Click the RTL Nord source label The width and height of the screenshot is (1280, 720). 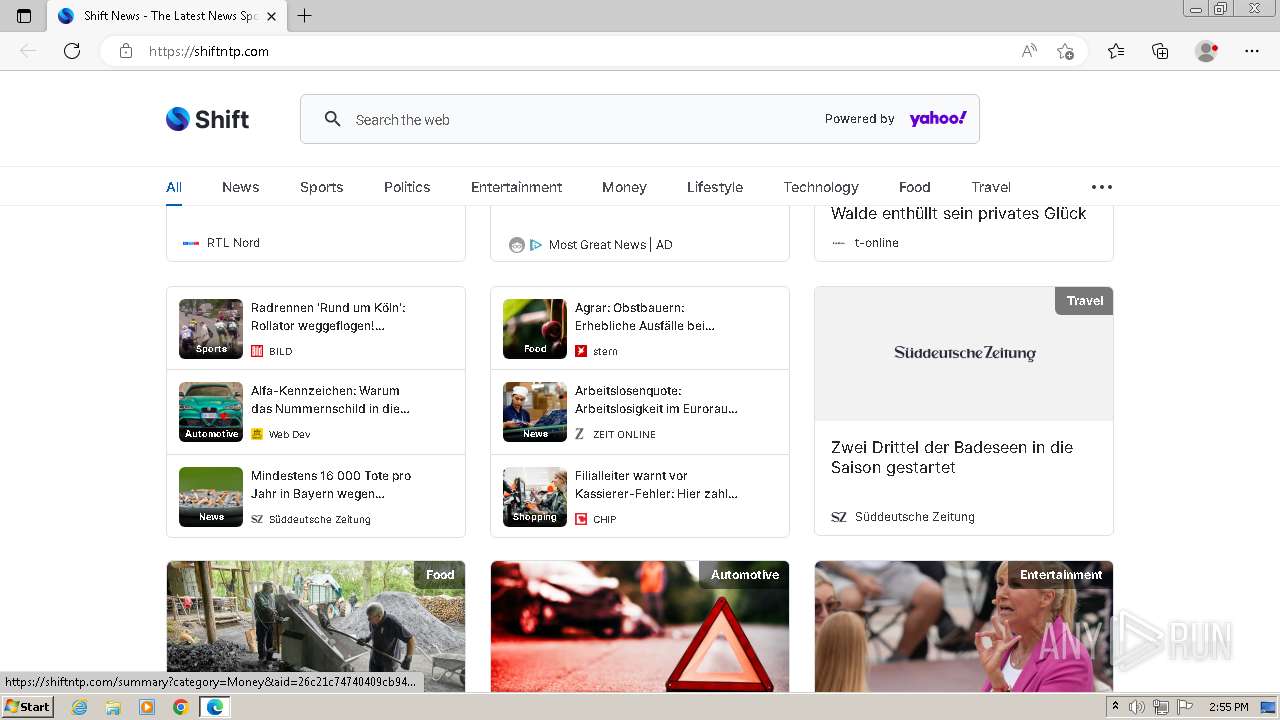coord(233,242)
